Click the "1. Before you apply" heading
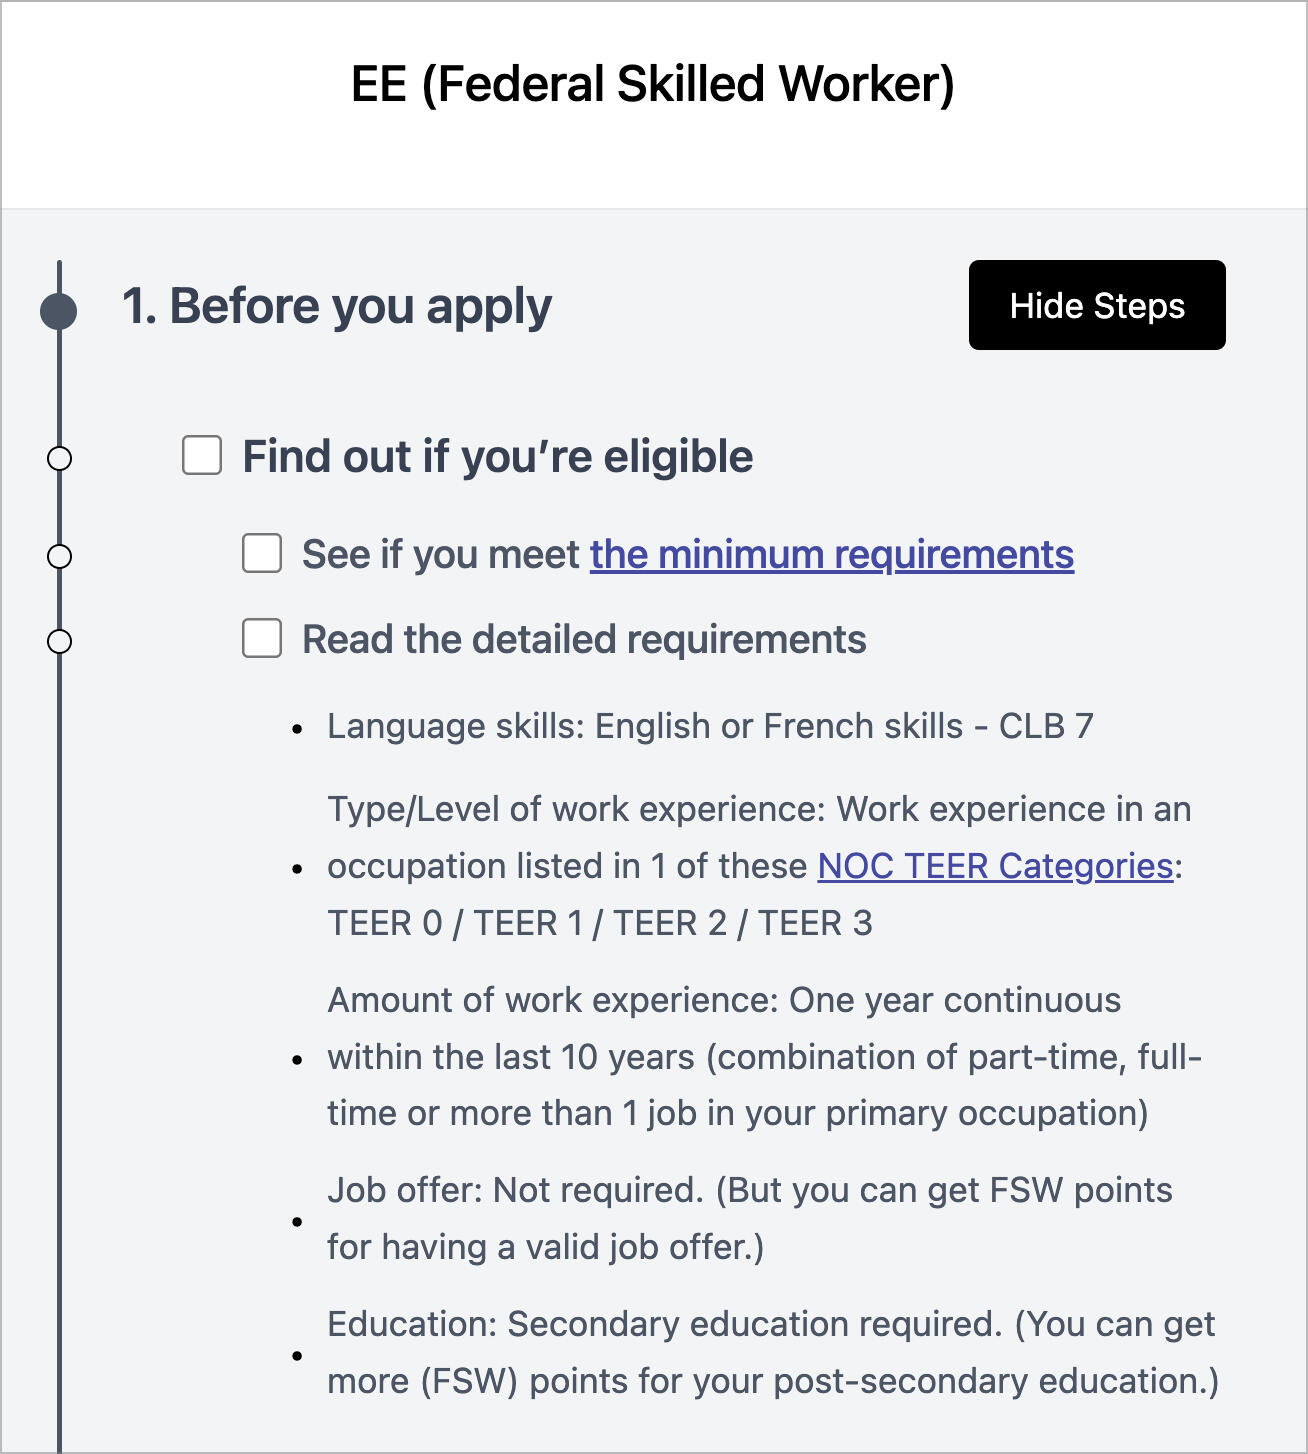Screen dimensions: 1308x1454 pyautogui.click(x=336, y=306)
